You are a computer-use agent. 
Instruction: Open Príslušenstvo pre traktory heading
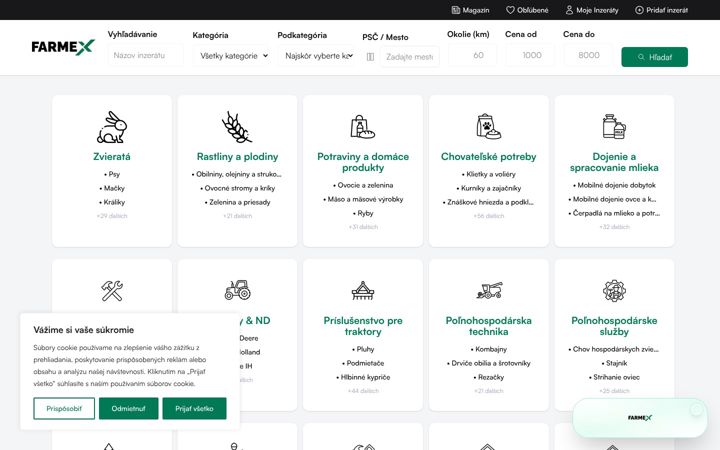[x=363, y=326]
